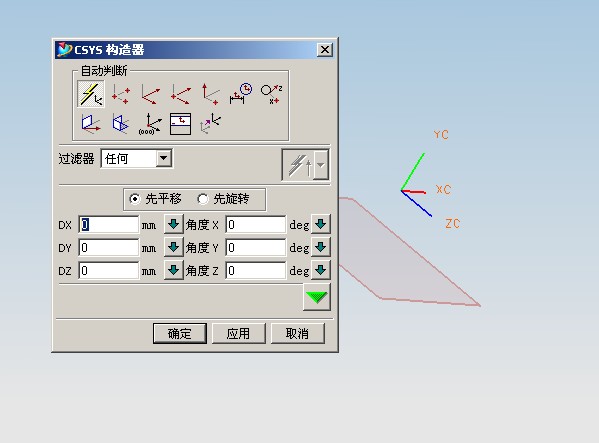Image resolution: width=599 pixels, height=443 pixels.
Task: Open DY expression options arrow
Action: (174, 247)
